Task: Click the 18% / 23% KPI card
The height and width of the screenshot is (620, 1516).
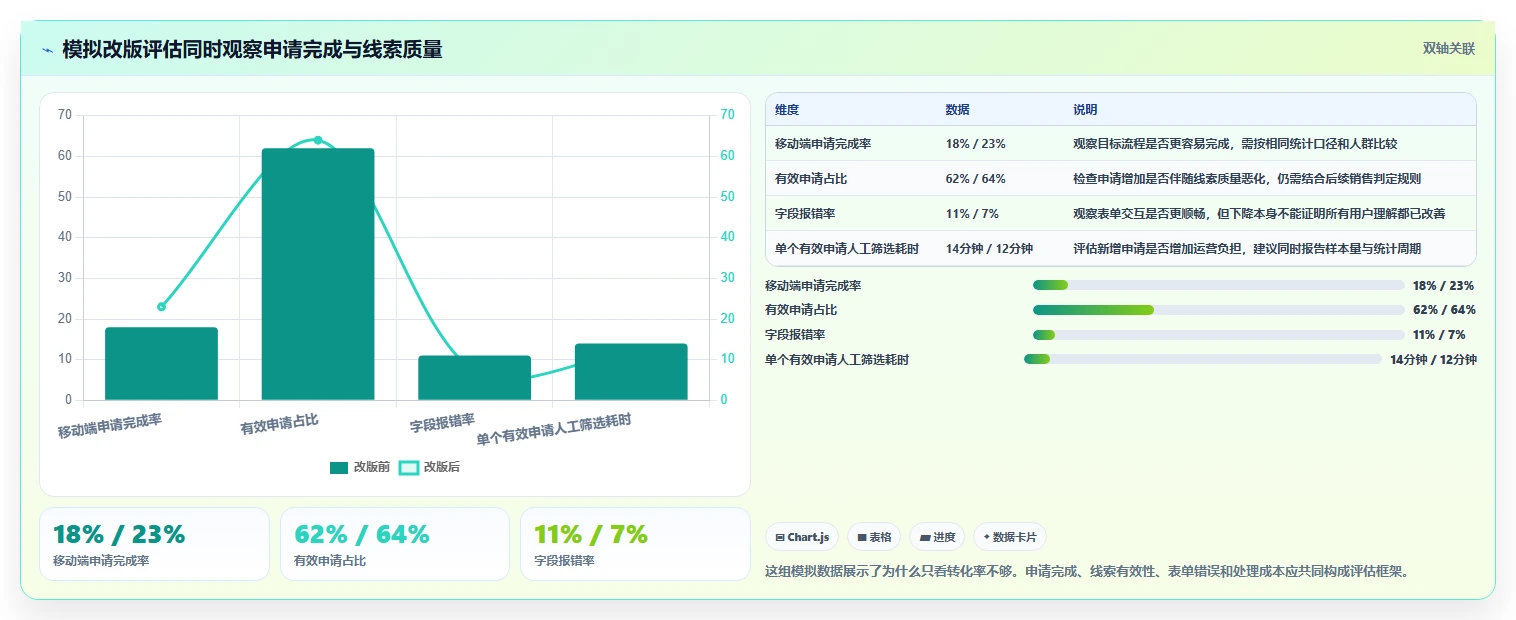Action: [x=154, y=544]
